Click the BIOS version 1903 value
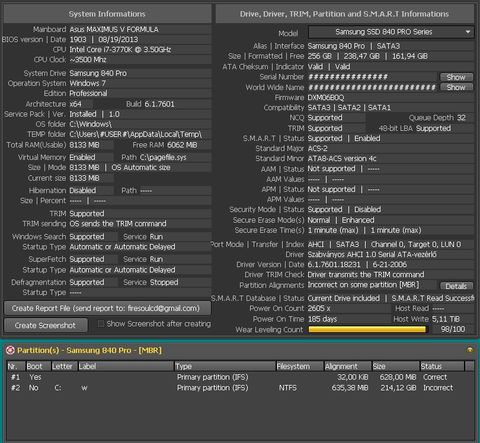This screenshot has width=480, height=443. pyautogui.click(x=78, y=40)
